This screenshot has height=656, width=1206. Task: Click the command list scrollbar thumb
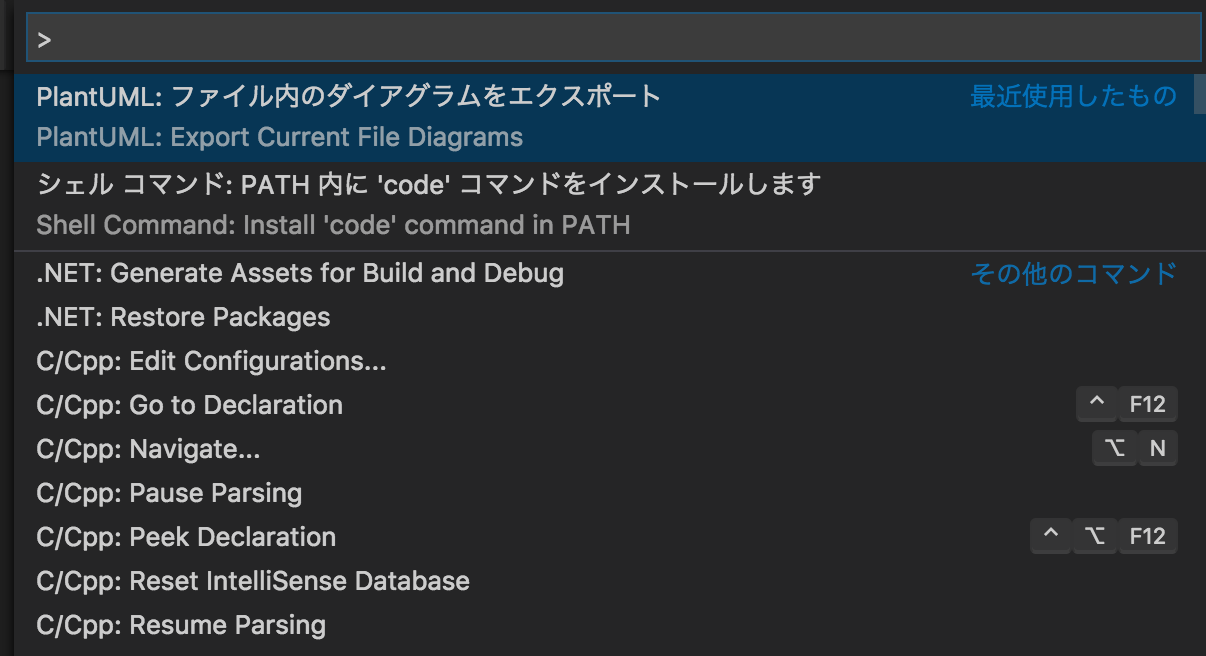[x=1199, y=94]
